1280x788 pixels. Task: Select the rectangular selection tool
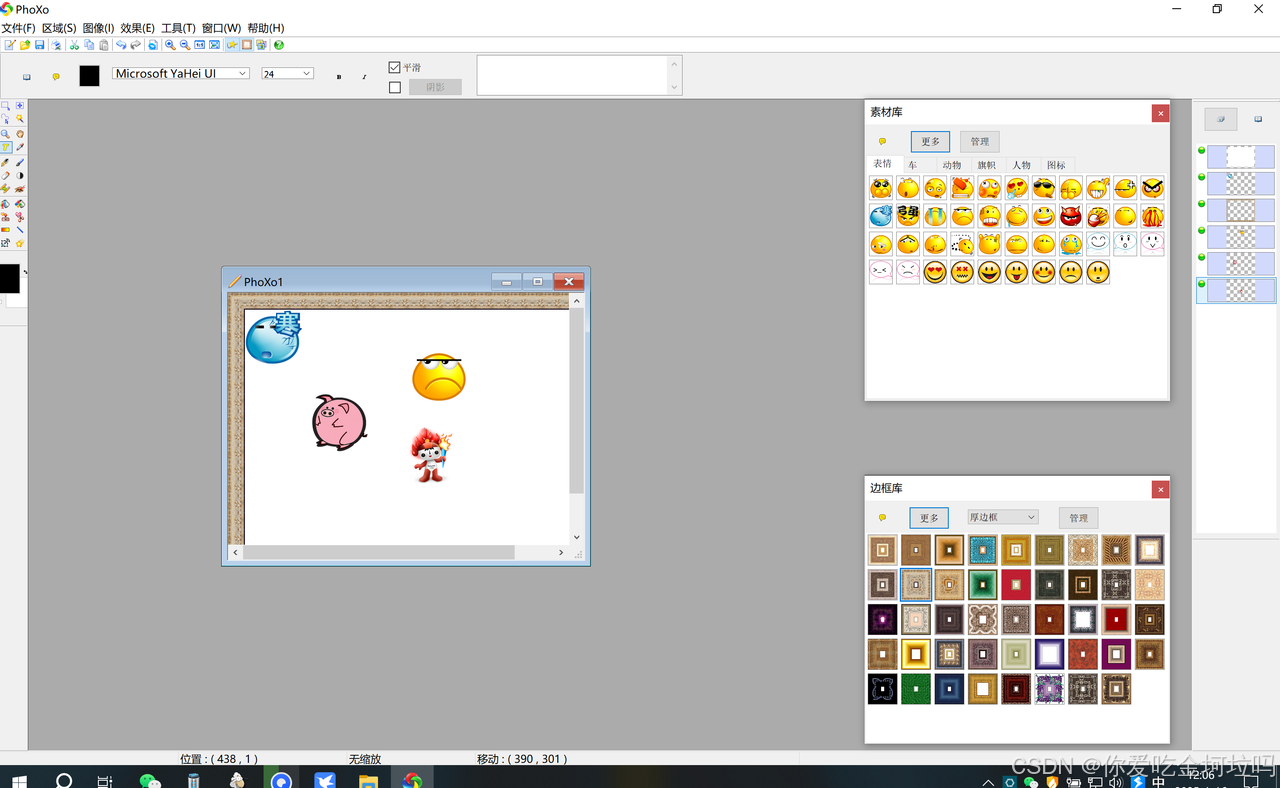5,105
